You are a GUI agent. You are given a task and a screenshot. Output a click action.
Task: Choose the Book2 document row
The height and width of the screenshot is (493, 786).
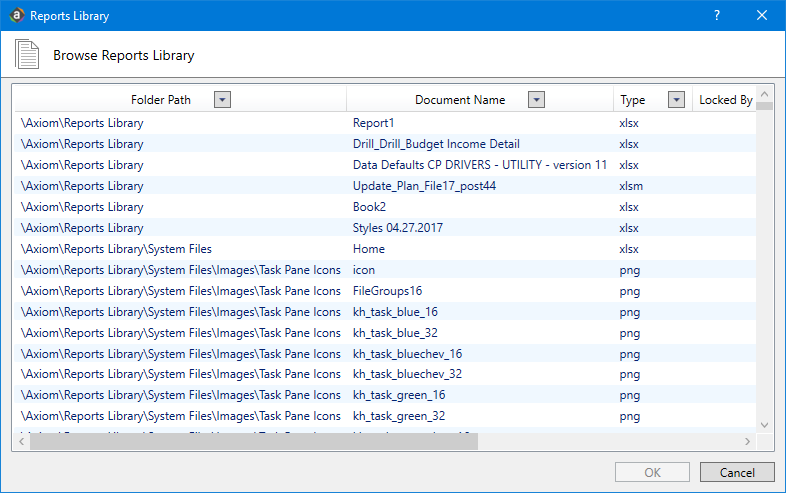click(369, 207)
